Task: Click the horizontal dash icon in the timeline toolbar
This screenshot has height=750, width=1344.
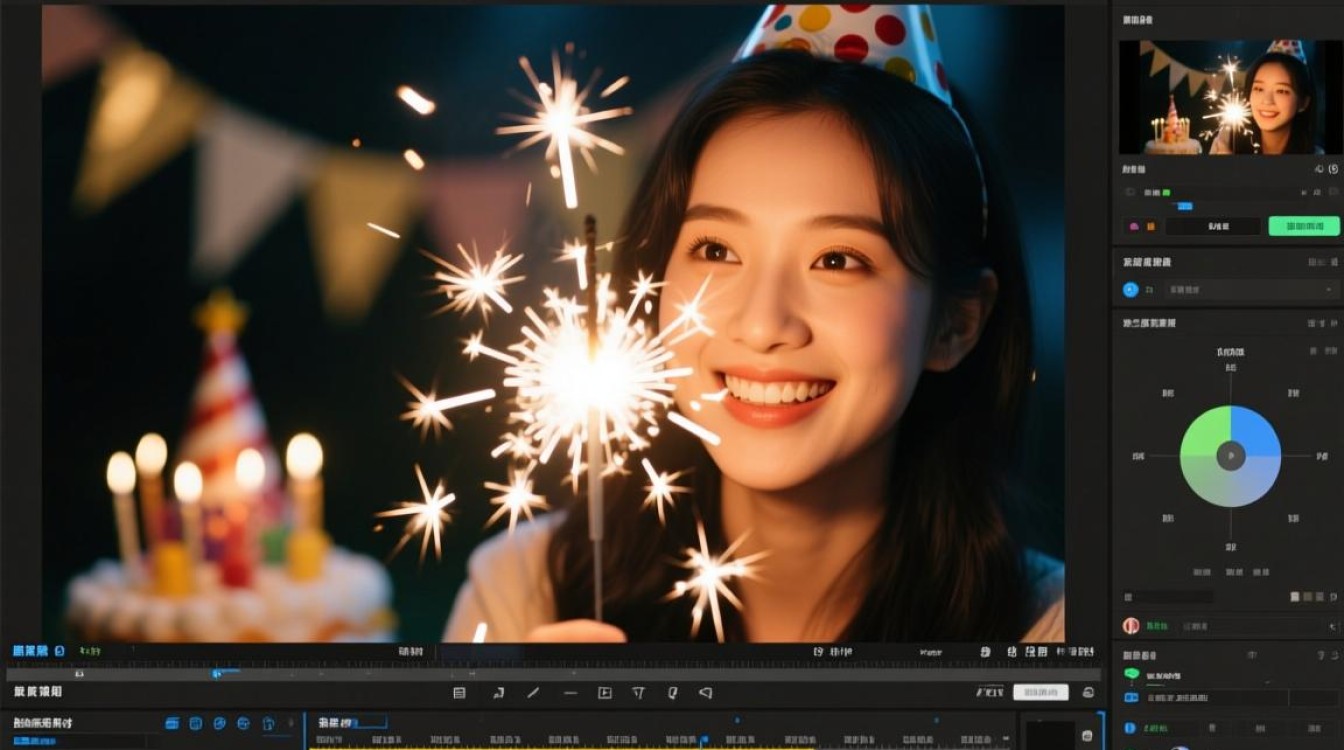Action: 570,693
